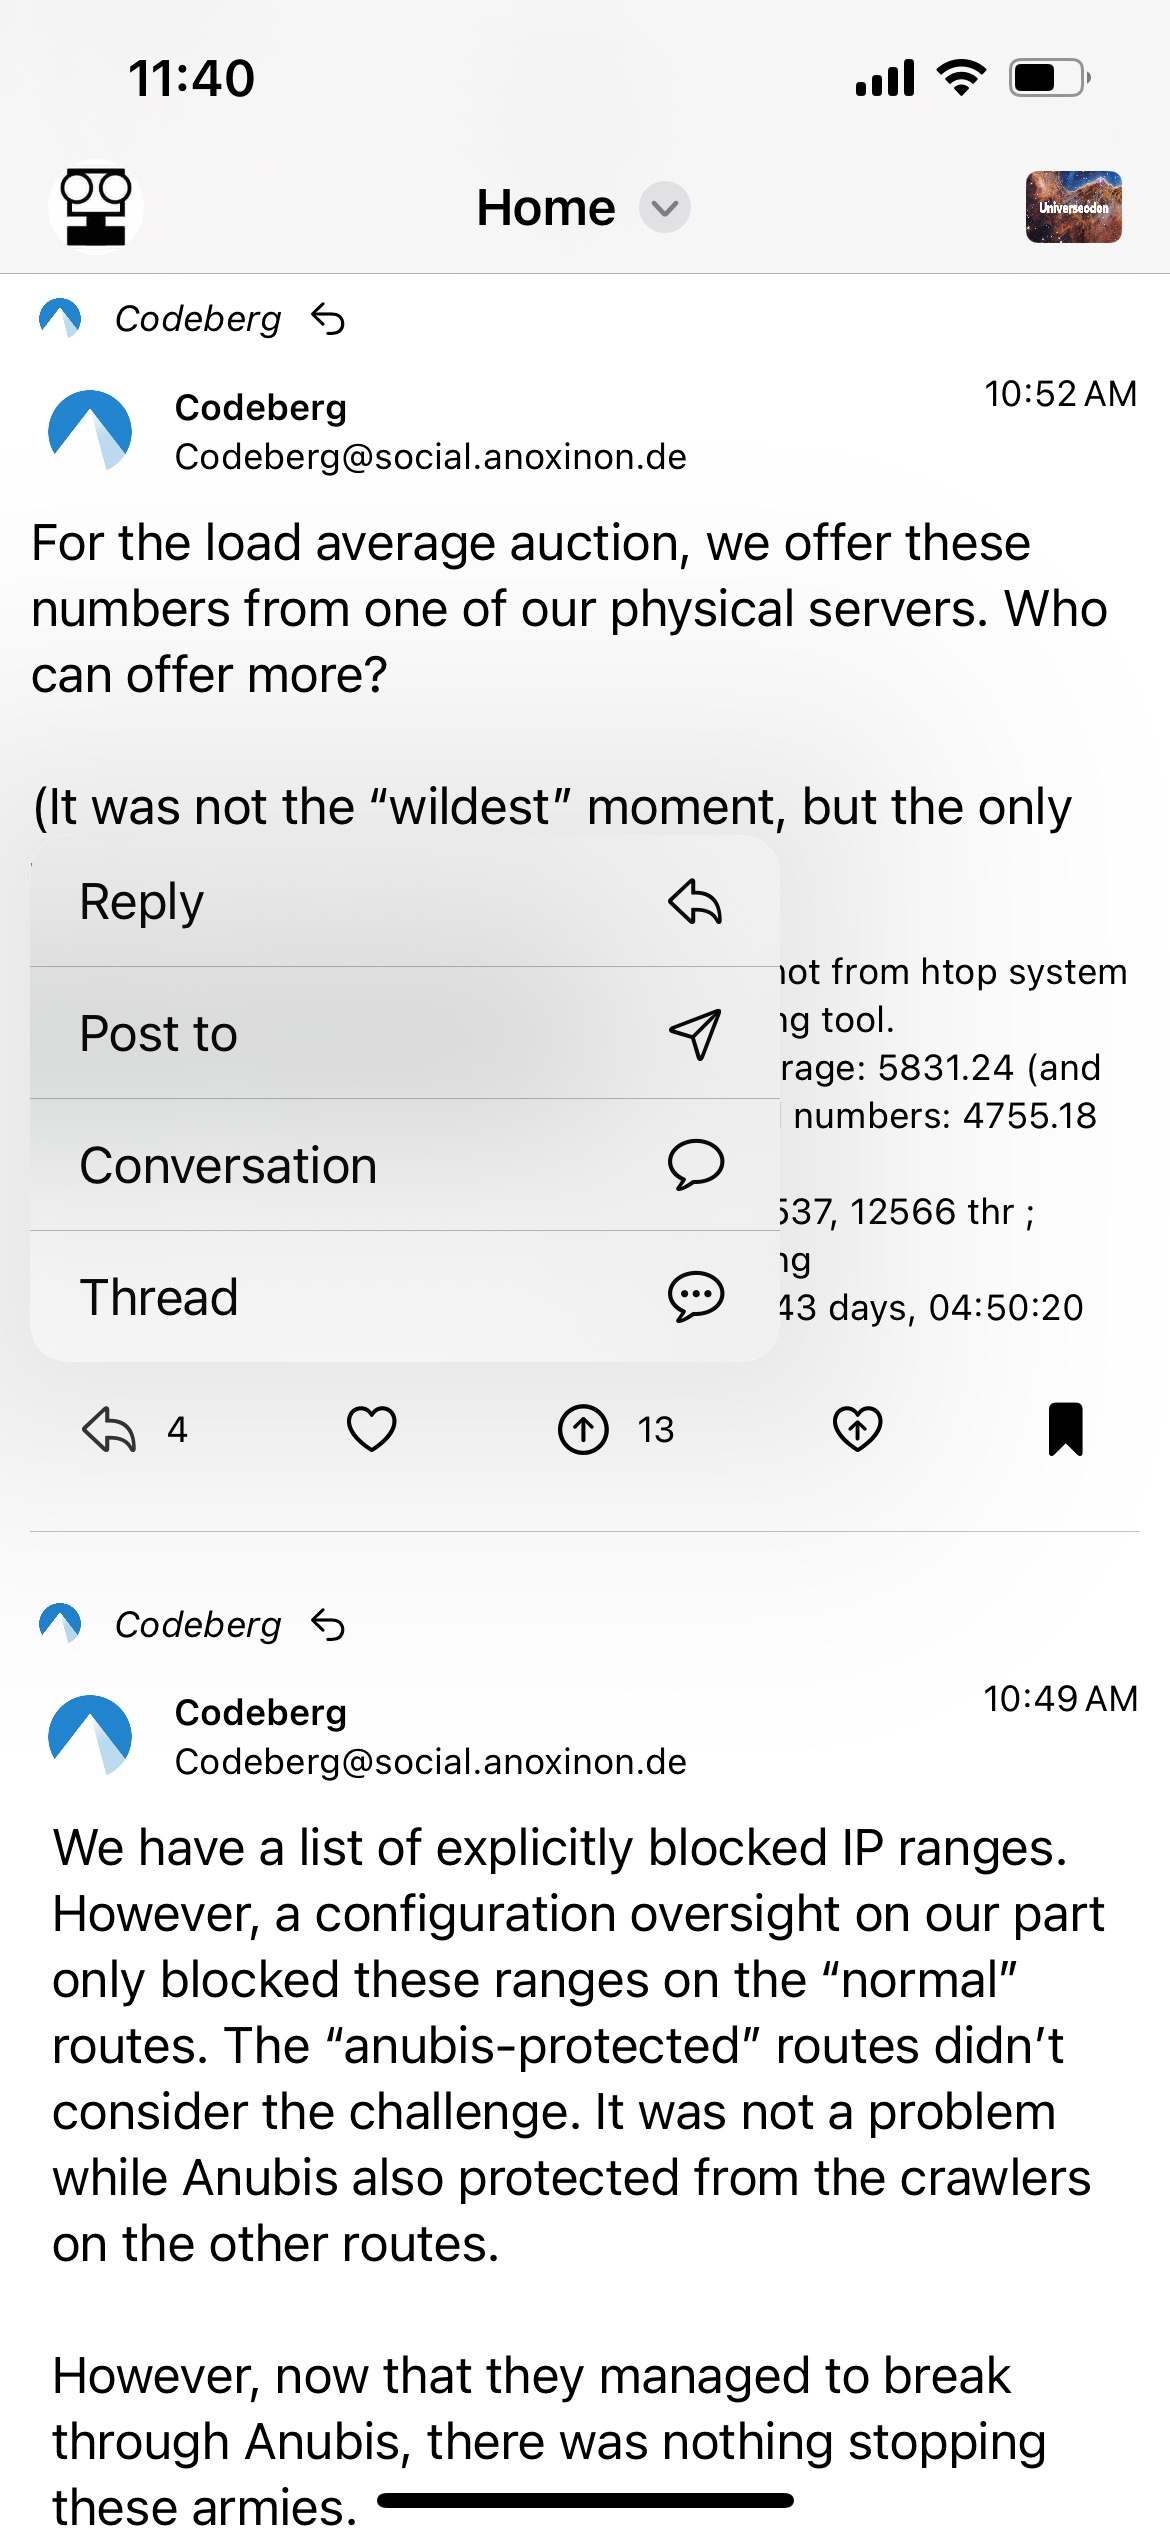The height and width of the screenshot is (2532, 1170).
Task: Tap the battery indicator in the status bar
Action: point(1049,77)
